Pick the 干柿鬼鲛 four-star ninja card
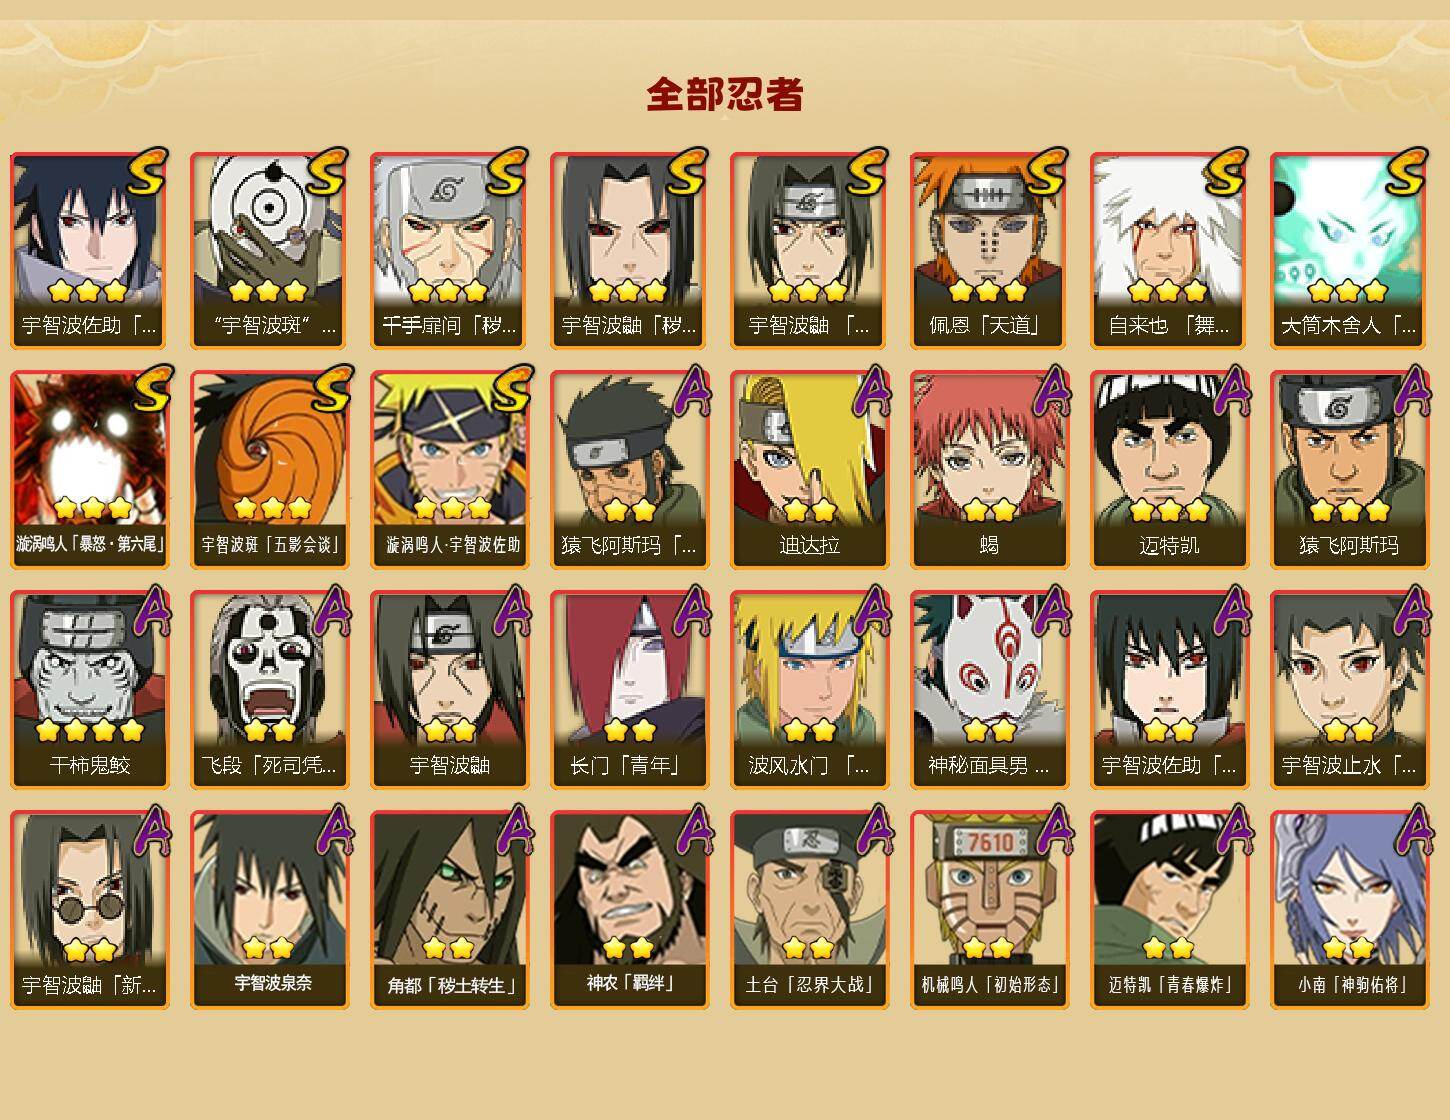 pyautogui.click(x=89, y=689)
